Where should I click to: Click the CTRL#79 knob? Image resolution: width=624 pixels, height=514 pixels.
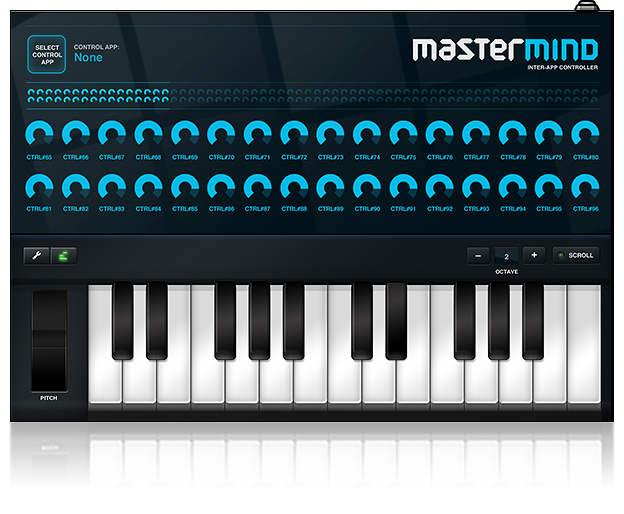[x=549, y=133]
